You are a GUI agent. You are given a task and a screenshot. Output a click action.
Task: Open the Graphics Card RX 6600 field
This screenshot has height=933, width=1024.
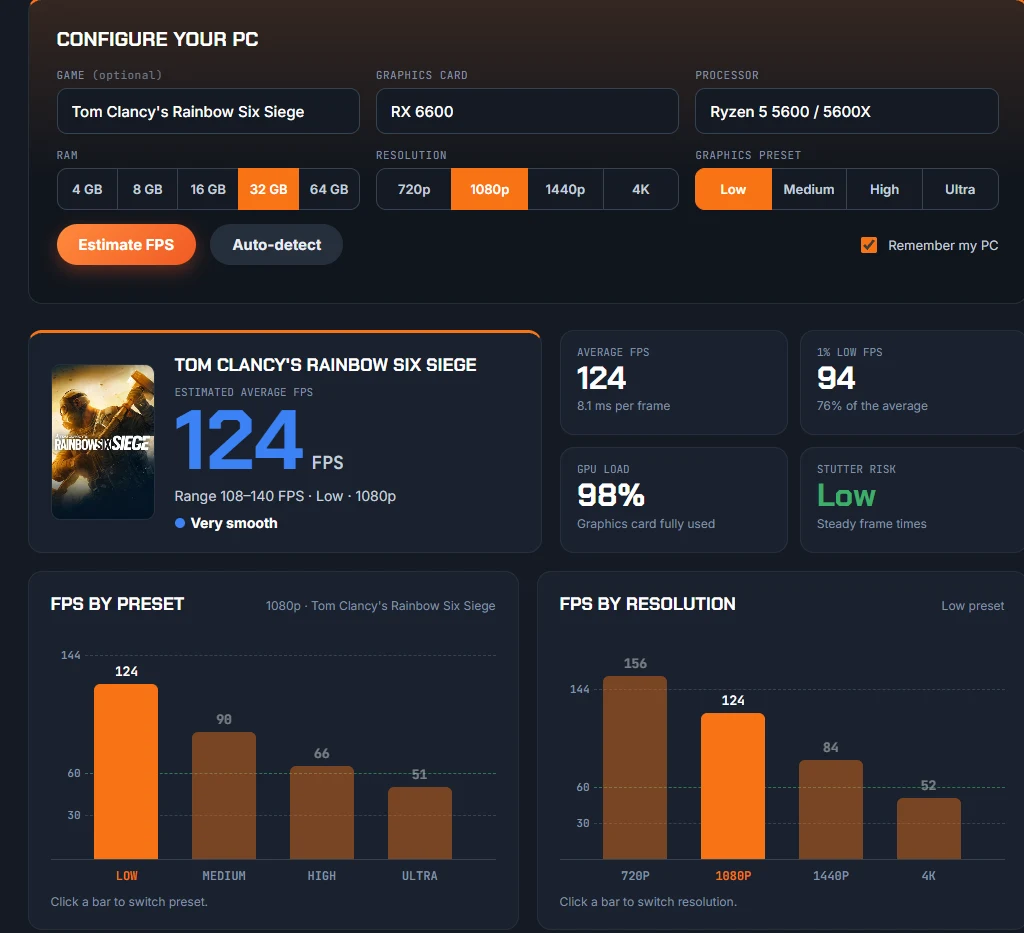(x=527, y=112)
